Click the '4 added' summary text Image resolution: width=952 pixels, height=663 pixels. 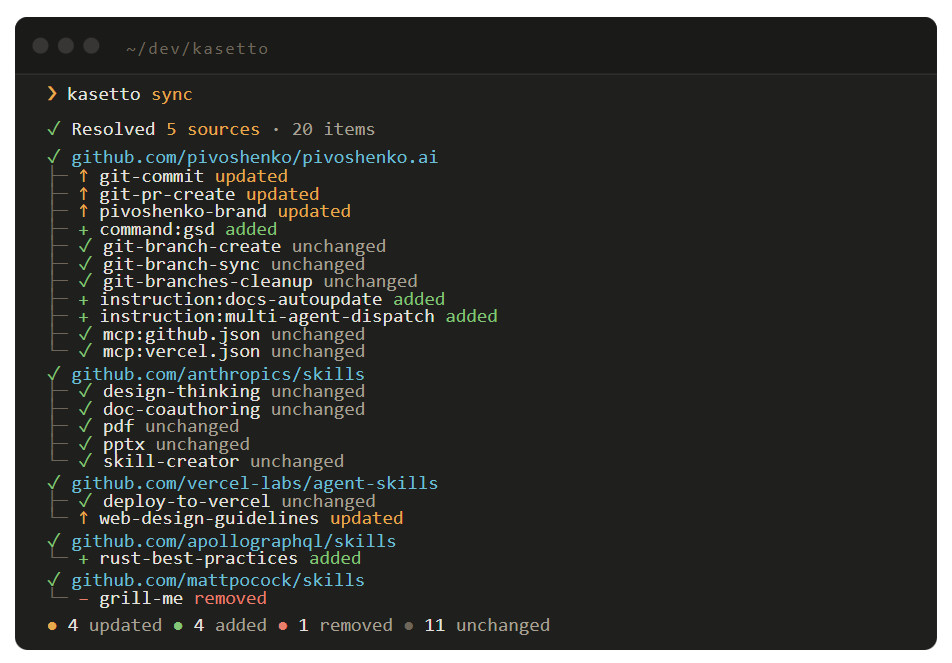click(x=230, y=625)
